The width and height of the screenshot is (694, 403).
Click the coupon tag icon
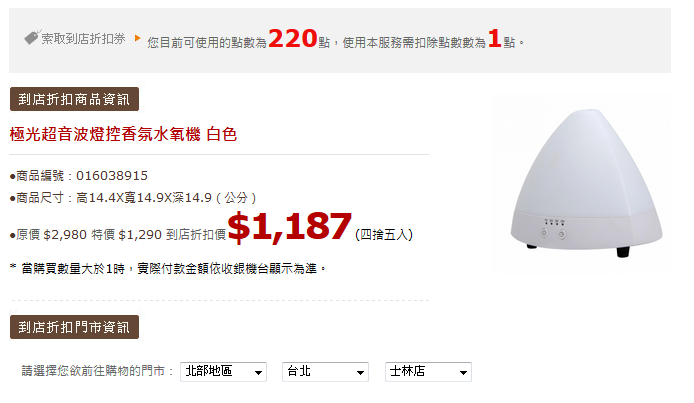point(32,37)
